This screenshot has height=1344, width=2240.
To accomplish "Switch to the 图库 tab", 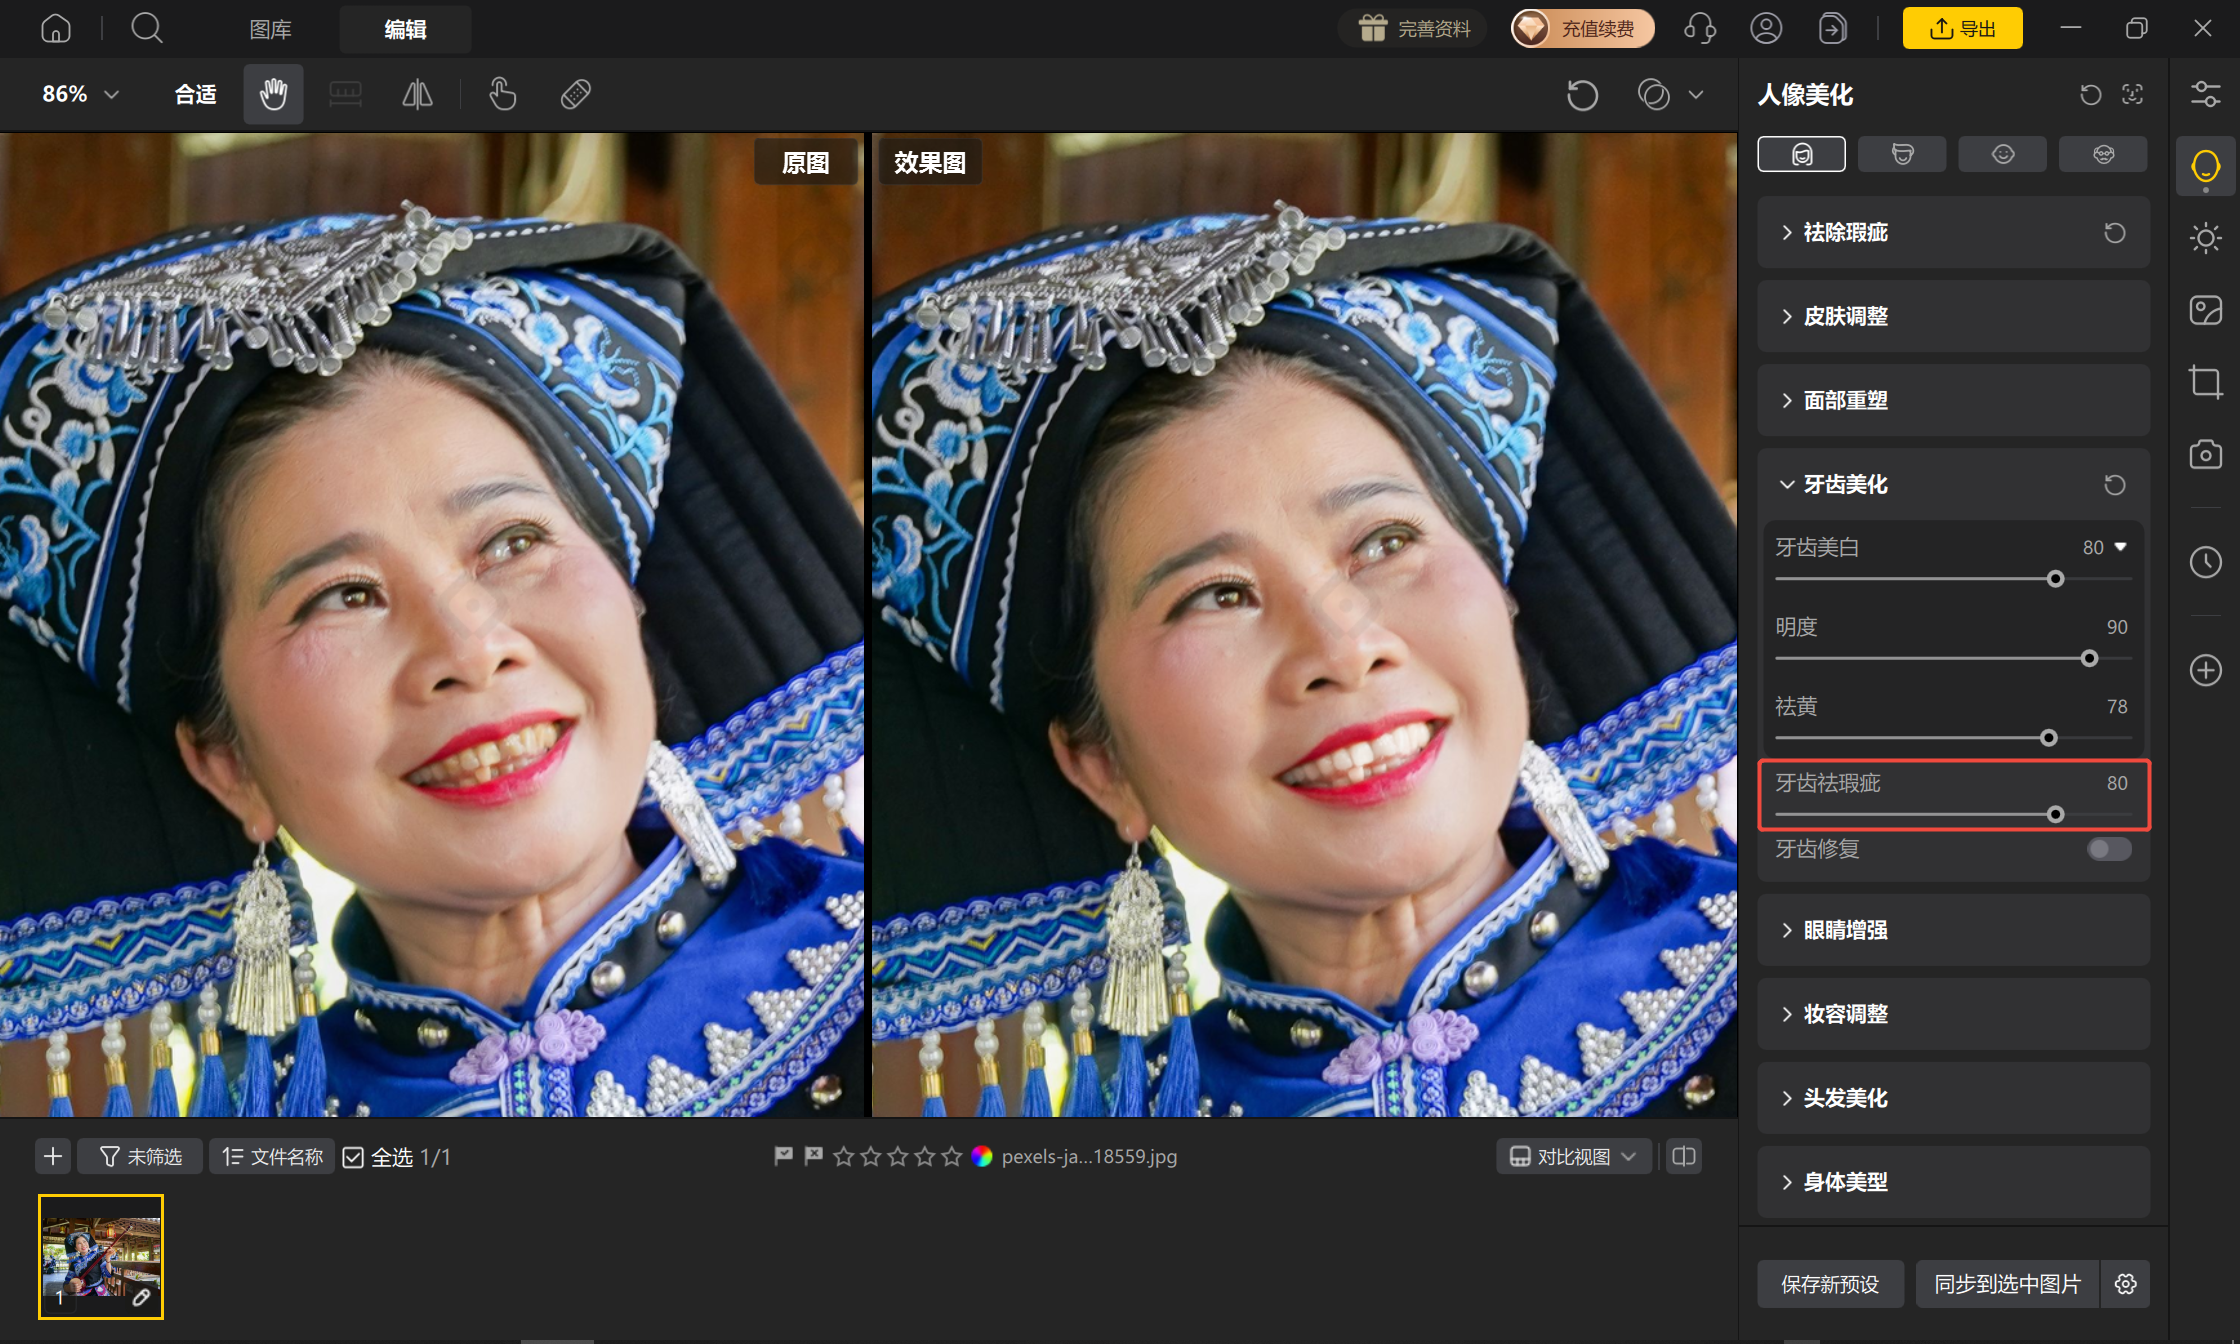I will click(270, 29).
